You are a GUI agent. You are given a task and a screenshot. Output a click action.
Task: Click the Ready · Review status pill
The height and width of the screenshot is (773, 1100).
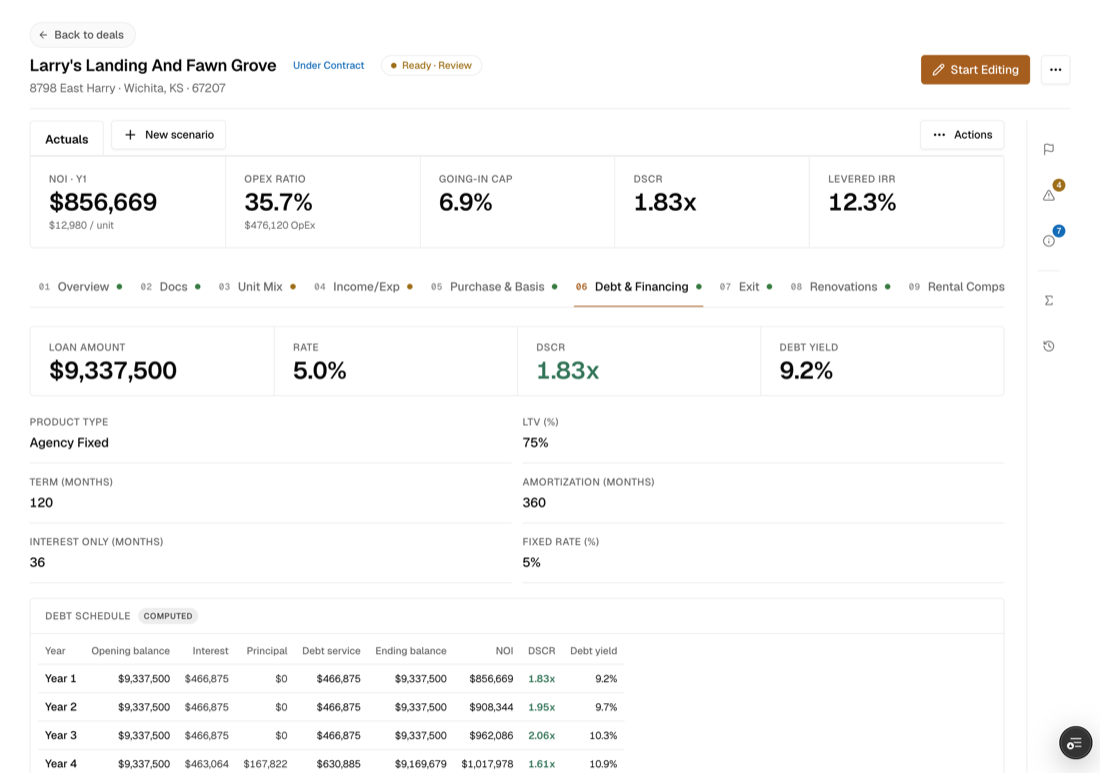pos(431,65)
